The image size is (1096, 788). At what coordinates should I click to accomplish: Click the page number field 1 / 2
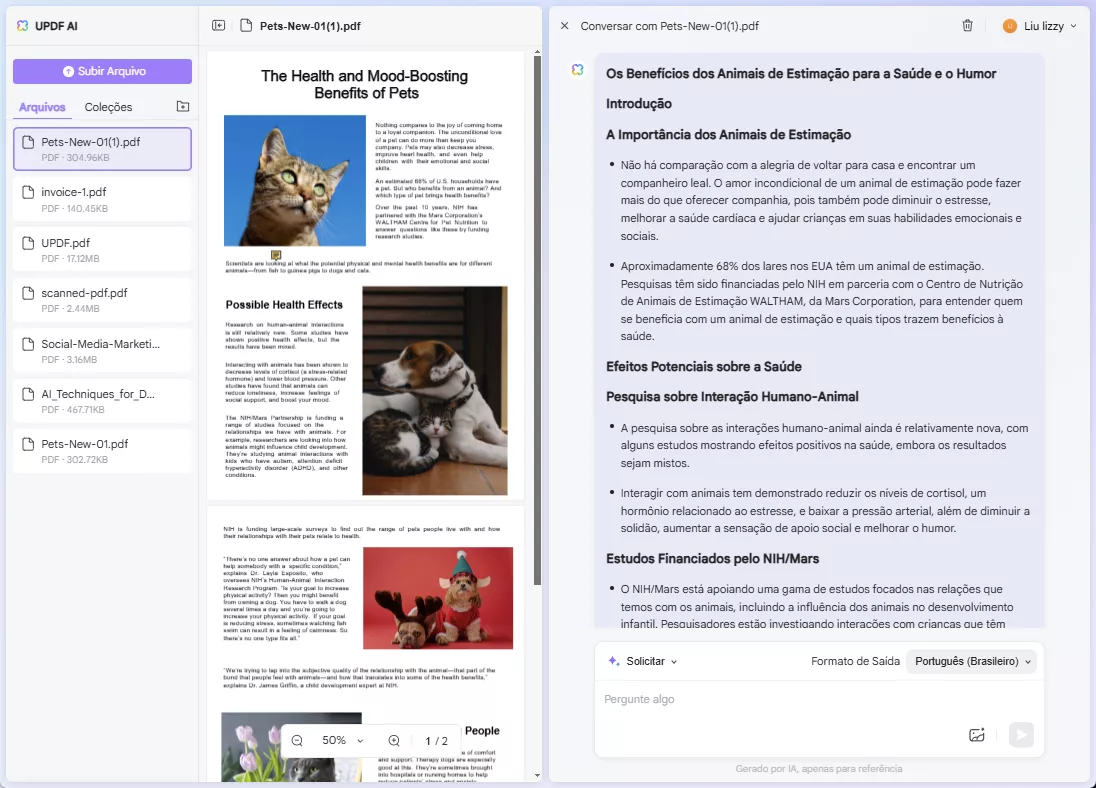click(436, 740)
